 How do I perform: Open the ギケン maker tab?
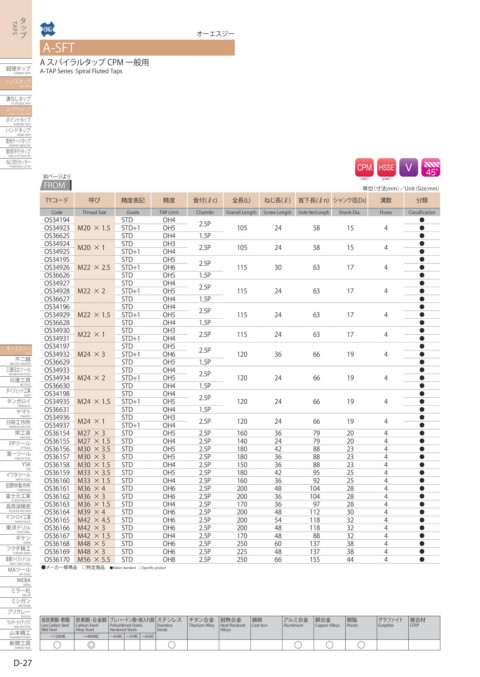[16, 539]
